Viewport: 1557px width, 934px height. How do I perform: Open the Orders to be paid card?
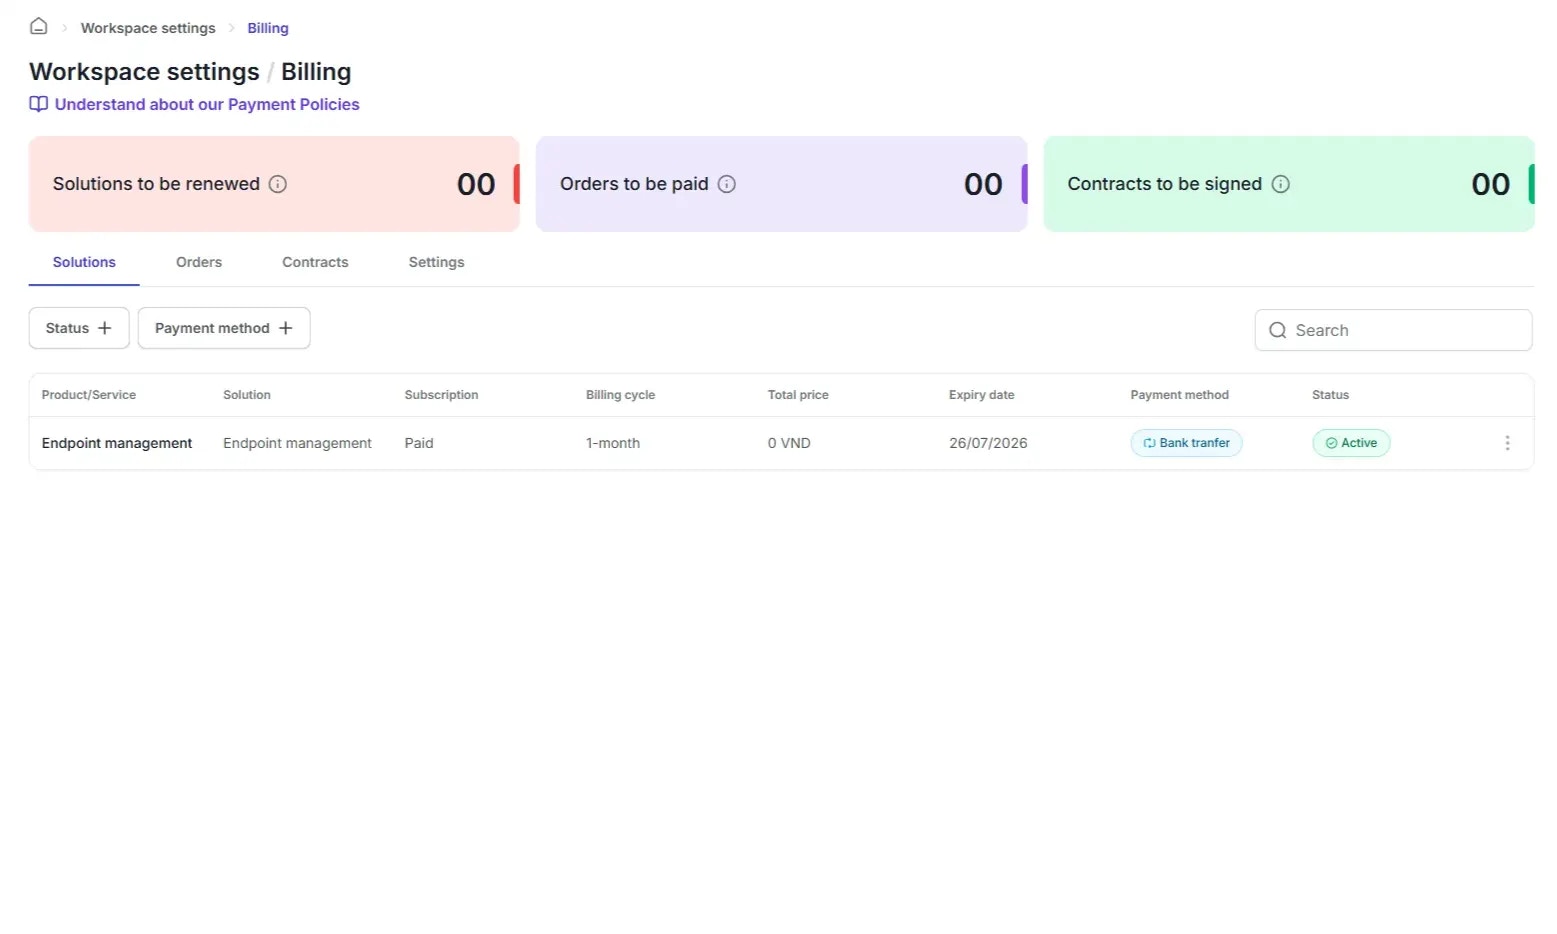pos(781,184)
